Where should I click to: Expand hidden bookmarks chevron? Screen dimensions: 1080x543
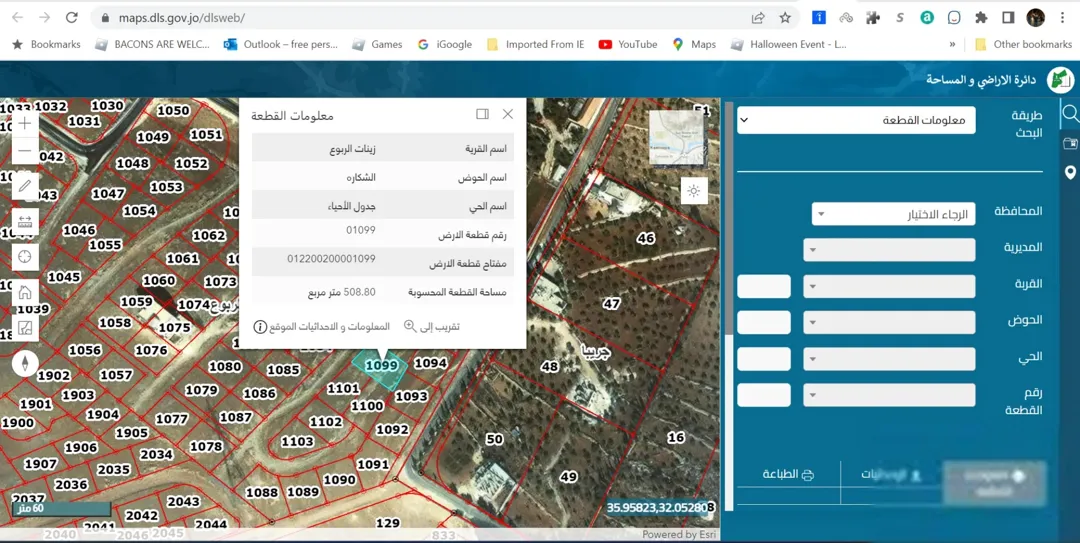[952, 44]
